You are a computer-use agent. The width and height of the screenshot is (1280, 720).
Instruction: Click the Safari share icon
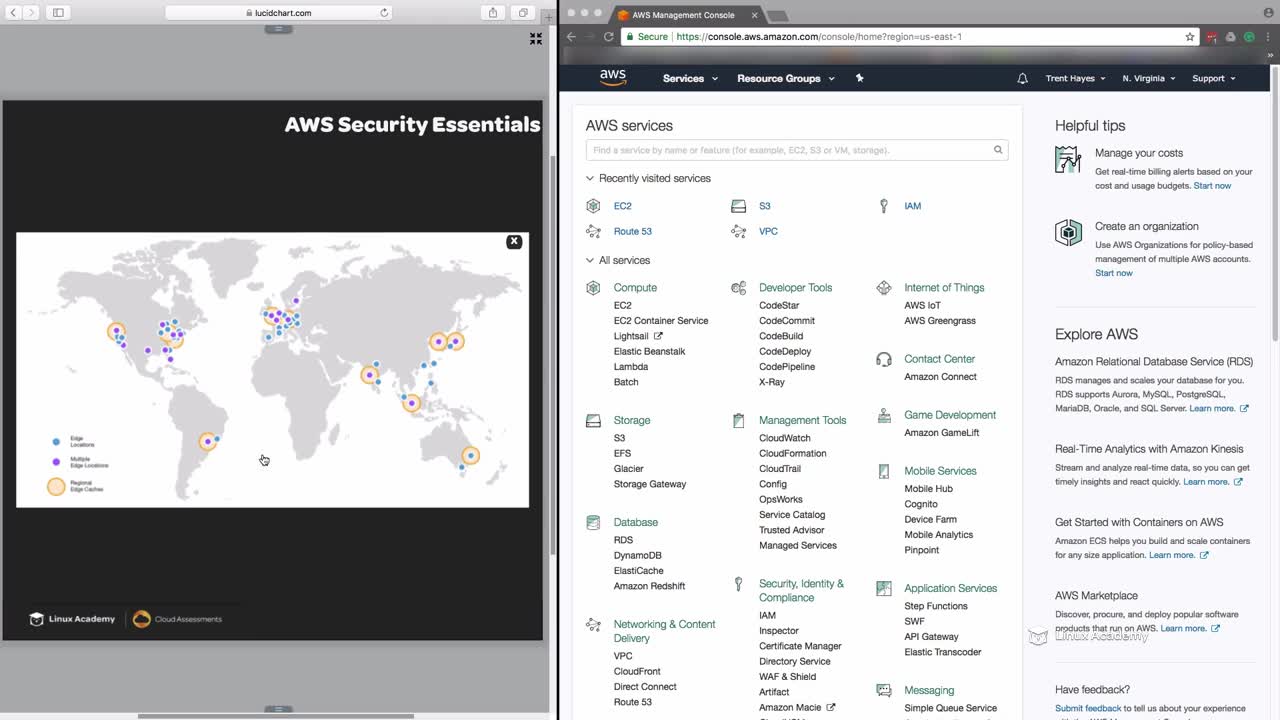click(x=493, y=13)
